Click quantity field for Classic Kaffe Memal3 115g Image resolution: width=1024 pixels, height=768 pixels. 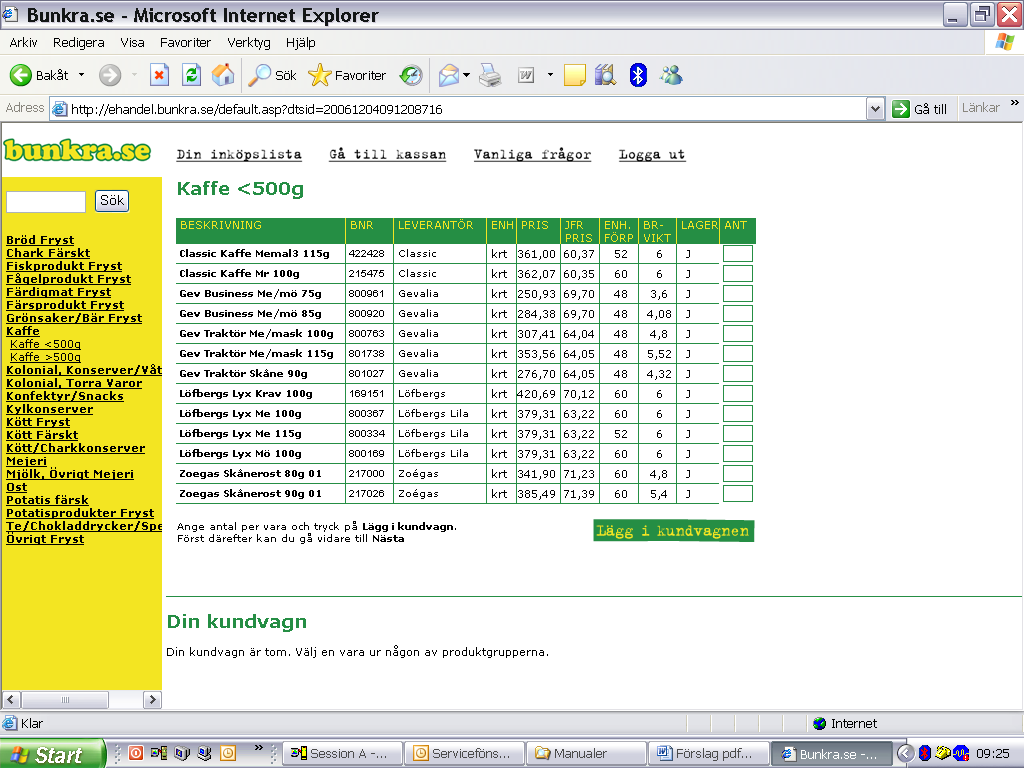click(x=738, y=253)
